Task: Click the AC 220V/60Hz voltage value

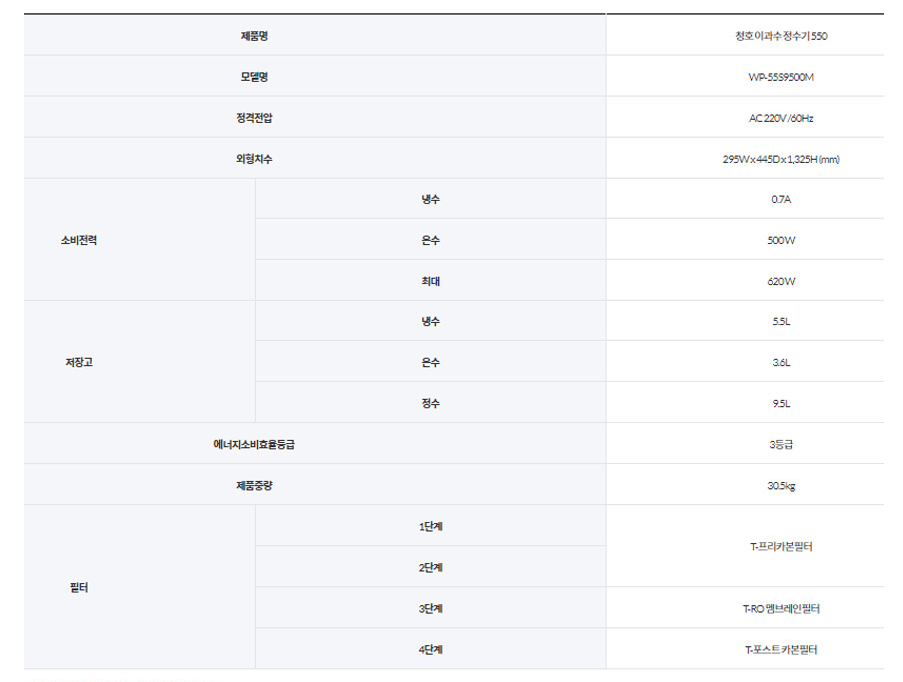Action: point(781,118)
